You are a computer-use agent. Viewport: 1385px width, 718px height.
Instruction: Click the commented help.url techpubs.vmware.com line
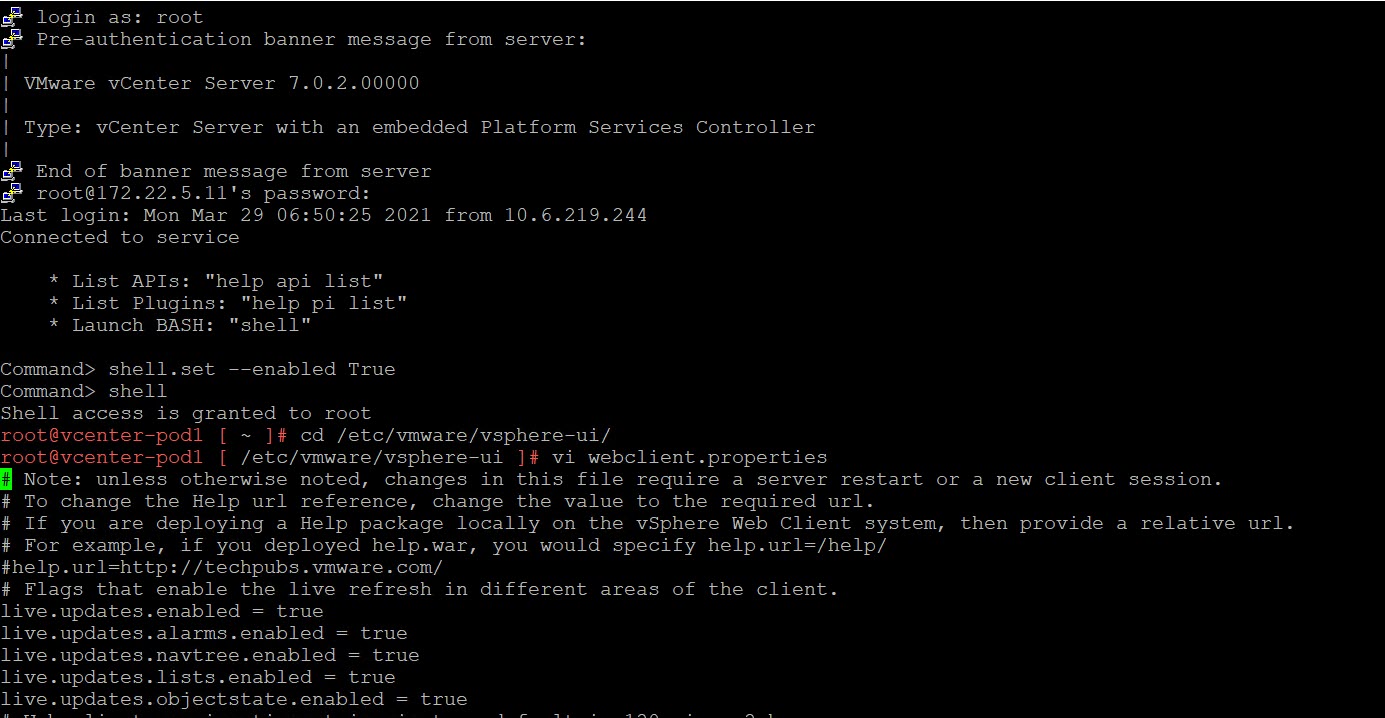coord(221,567)
